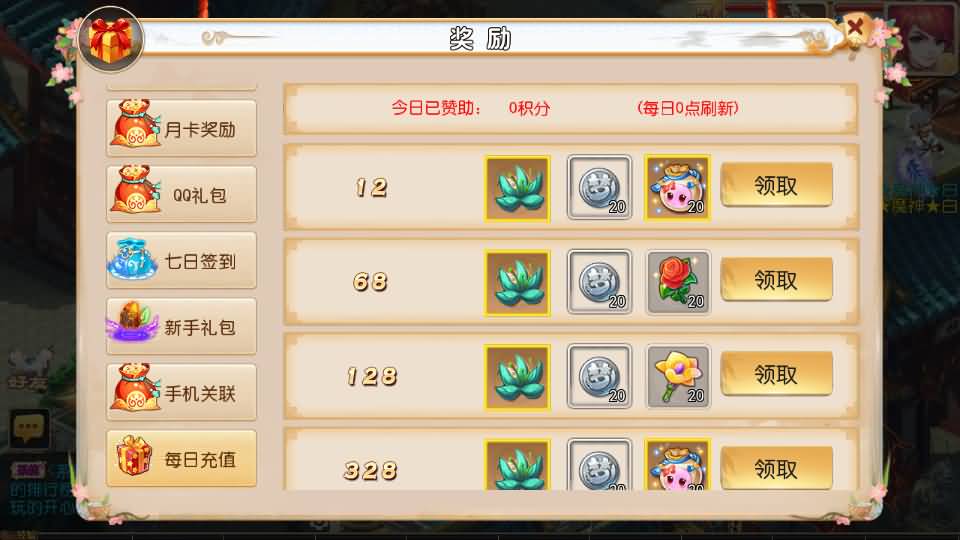
Task: Switch to the 七日签到 tab
Action: 181,260
